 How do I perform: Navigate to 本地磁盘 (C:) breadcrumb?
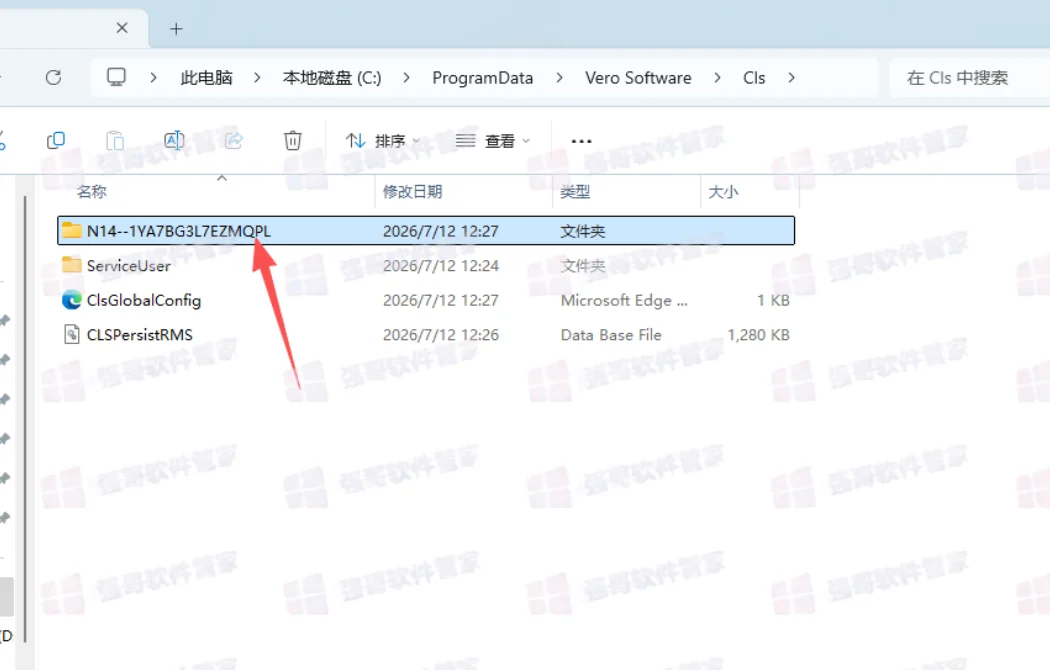coord(332,78)
